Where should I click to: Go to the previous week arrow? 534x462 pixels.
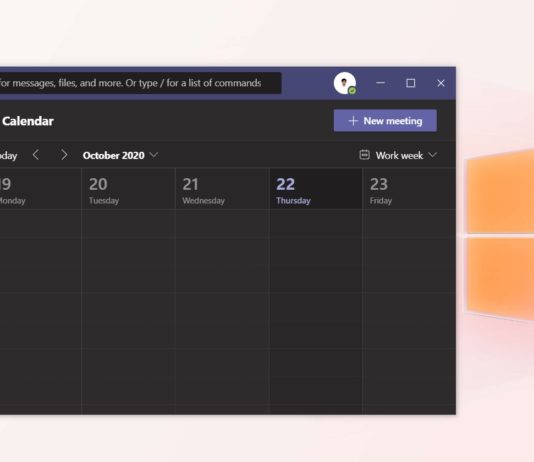click(x=35, y=155)
